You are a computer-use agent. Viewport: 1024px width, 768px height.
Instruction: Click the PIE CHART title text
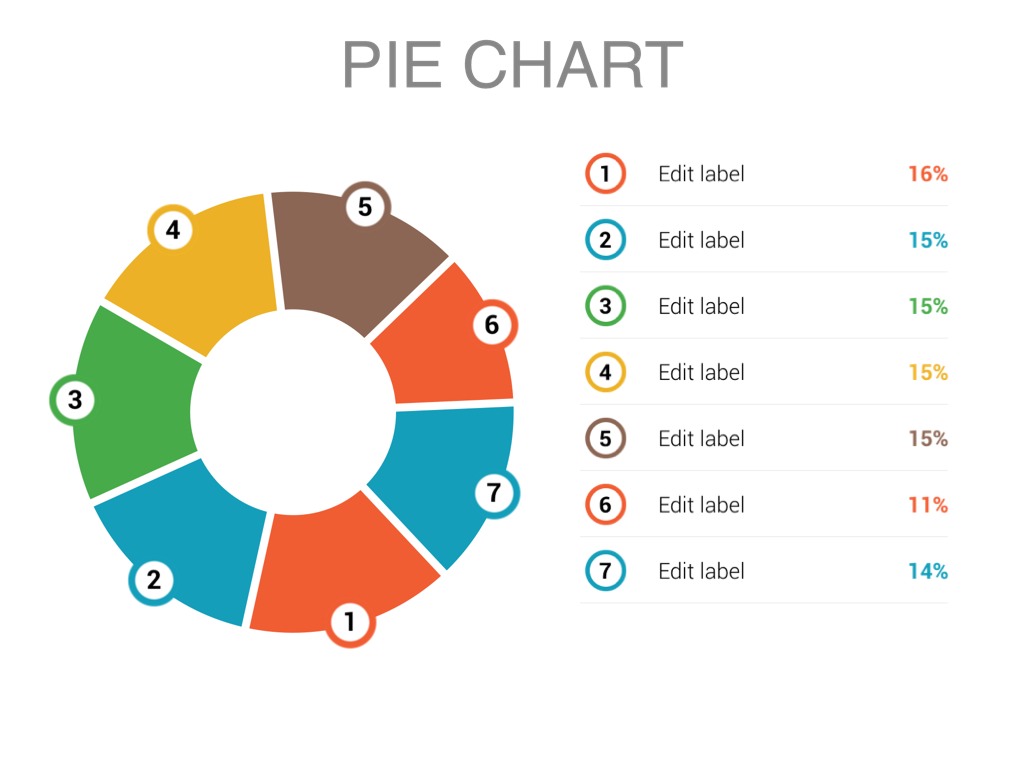512,65
